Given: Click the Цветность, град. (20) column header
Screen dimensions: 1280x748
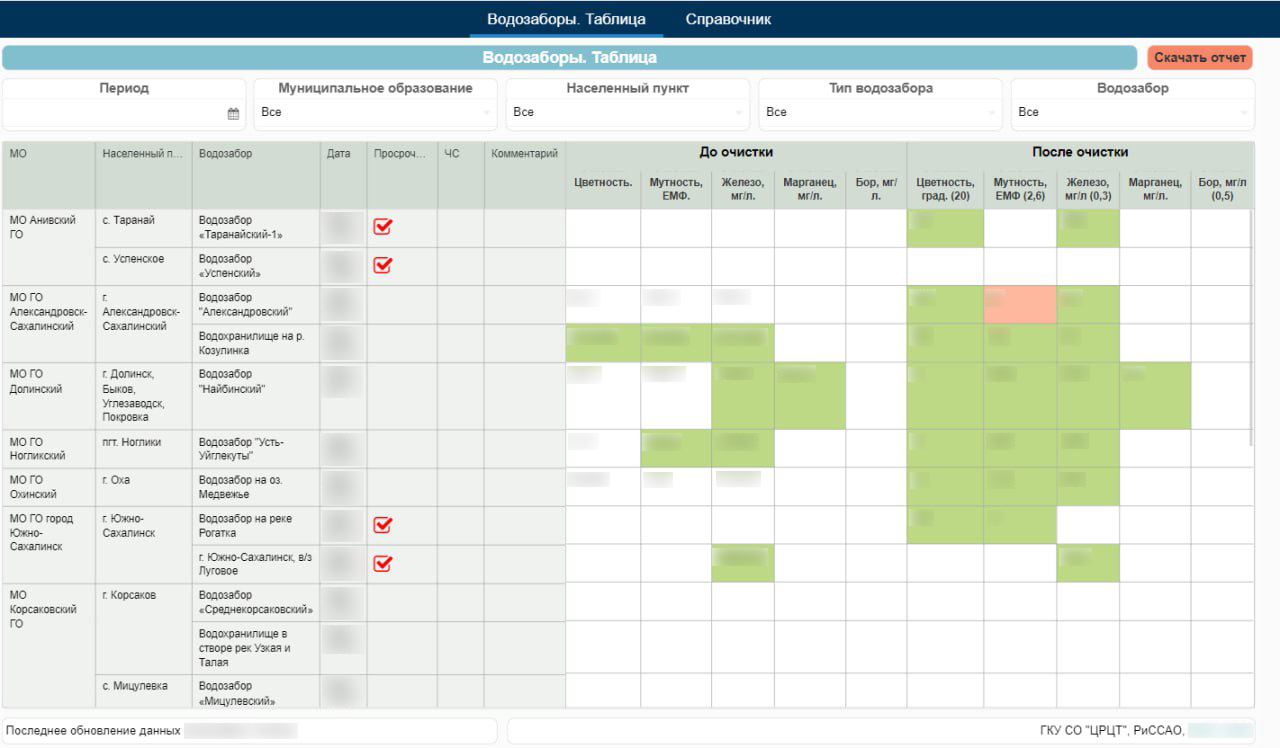Looking at the screenshot, I should [945, 188].
